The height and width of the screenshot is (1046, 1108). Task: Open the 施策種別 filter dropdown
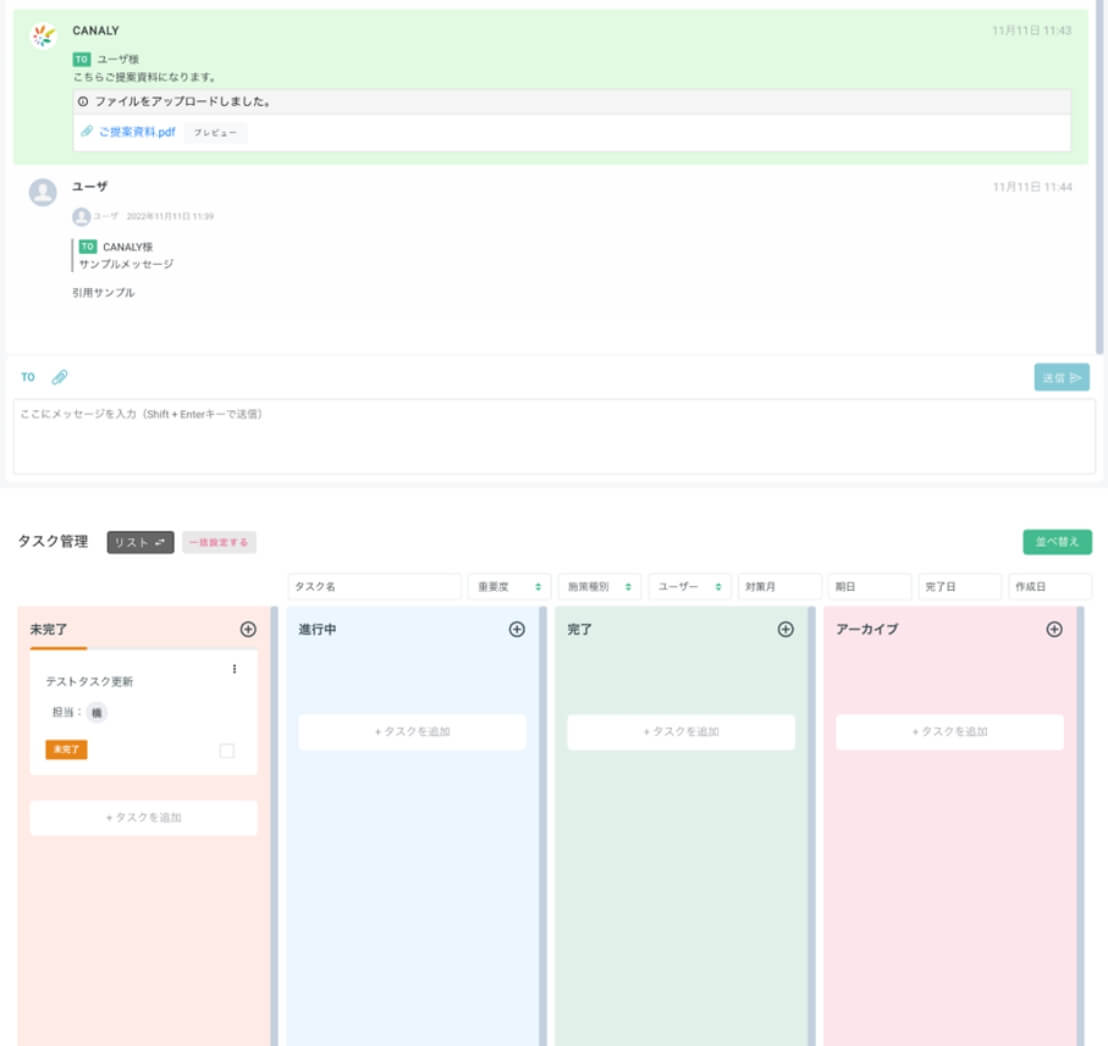(x=599, y=587)
